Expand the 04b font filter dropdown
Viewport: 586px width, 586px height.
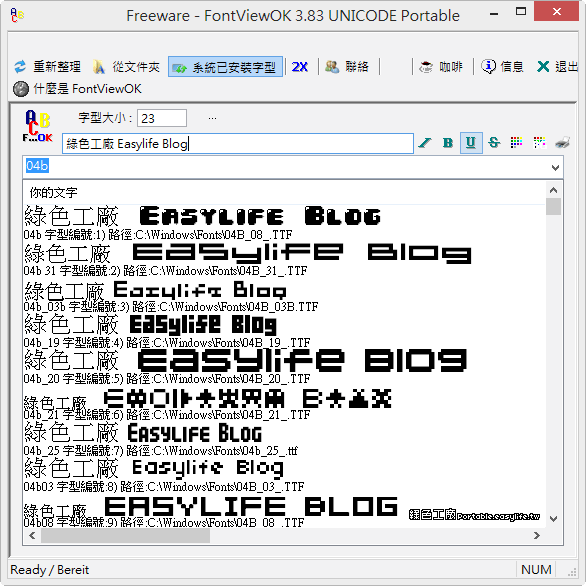tap(555, 167)
